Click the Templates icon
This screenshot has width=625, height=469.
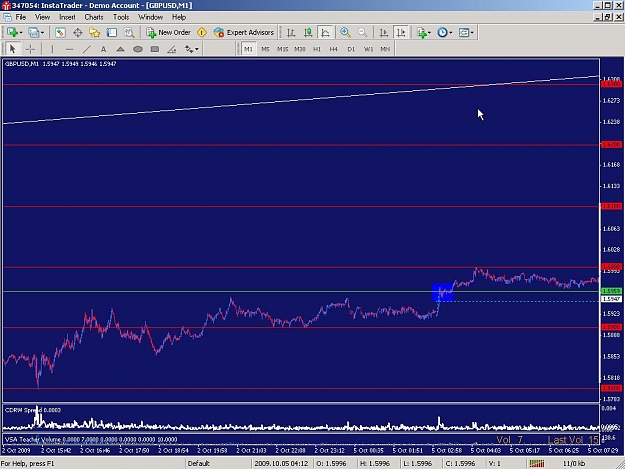click(x=464, y=32)
